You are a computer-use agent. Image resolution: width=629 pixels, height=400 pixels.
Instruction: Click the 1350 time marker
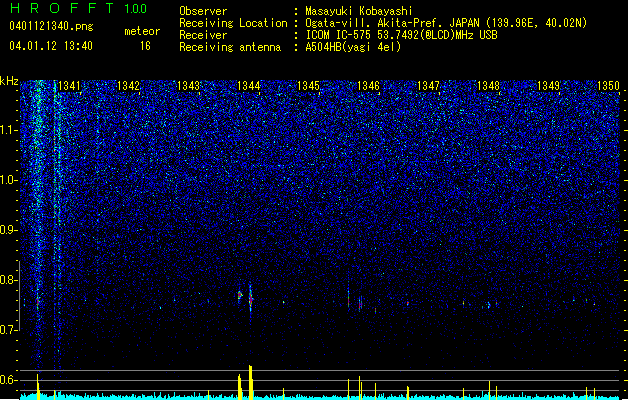pyautogui.click(x=608, y=86)
